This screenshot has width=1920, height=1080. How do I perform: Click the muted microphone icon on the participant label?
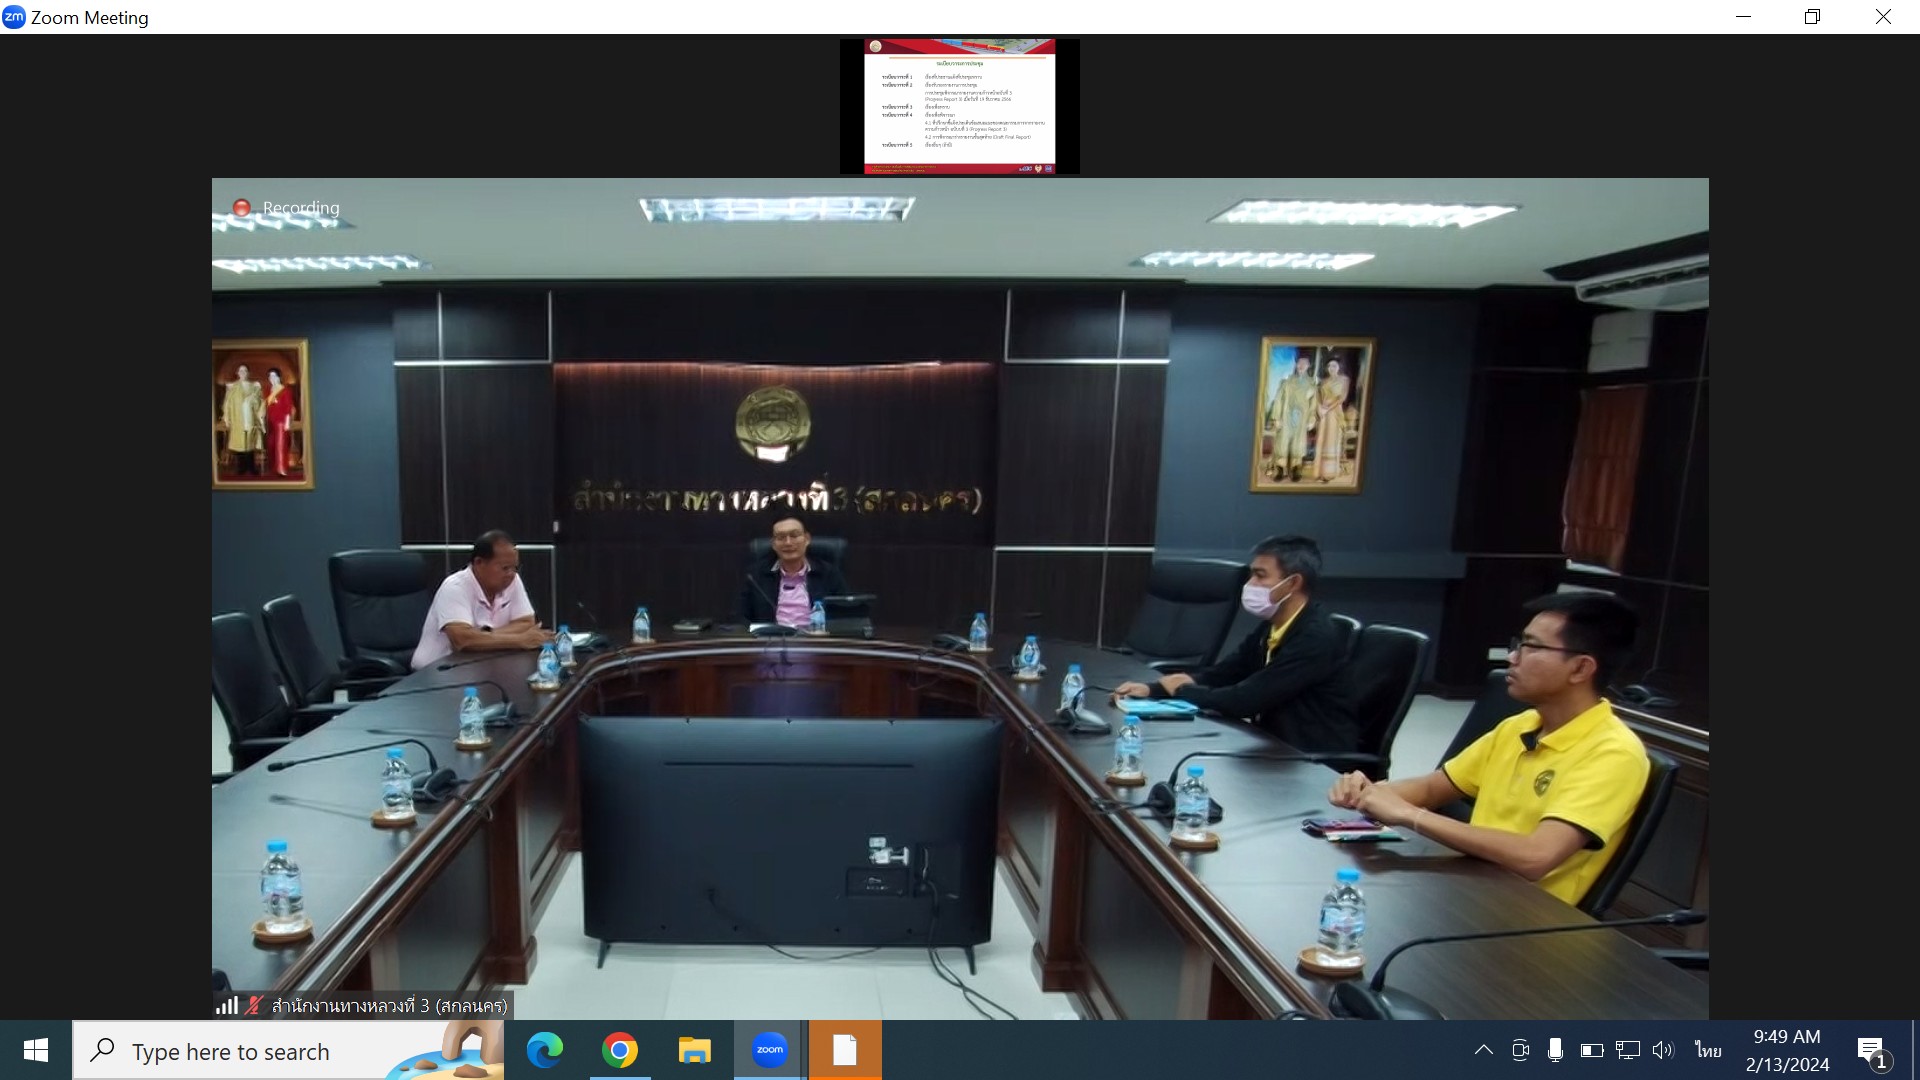tap(254, 1005)
